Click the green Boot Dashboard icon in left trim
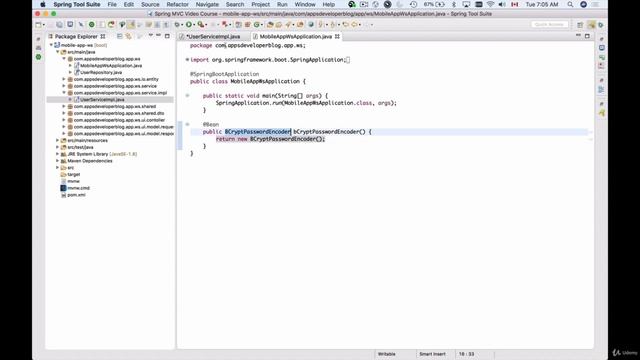Viewport: 640px width, 360px height. pyautogui.click(x=38, y=57)
